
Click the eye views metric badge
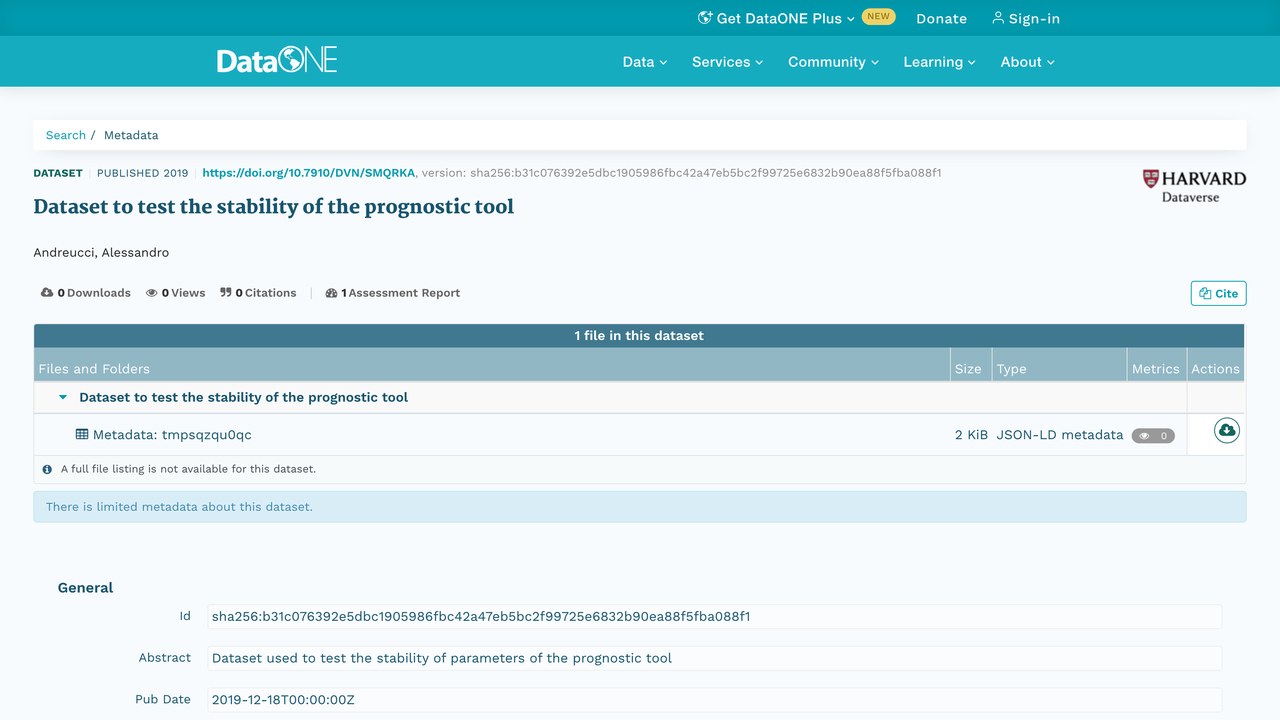click(1153, 436)
